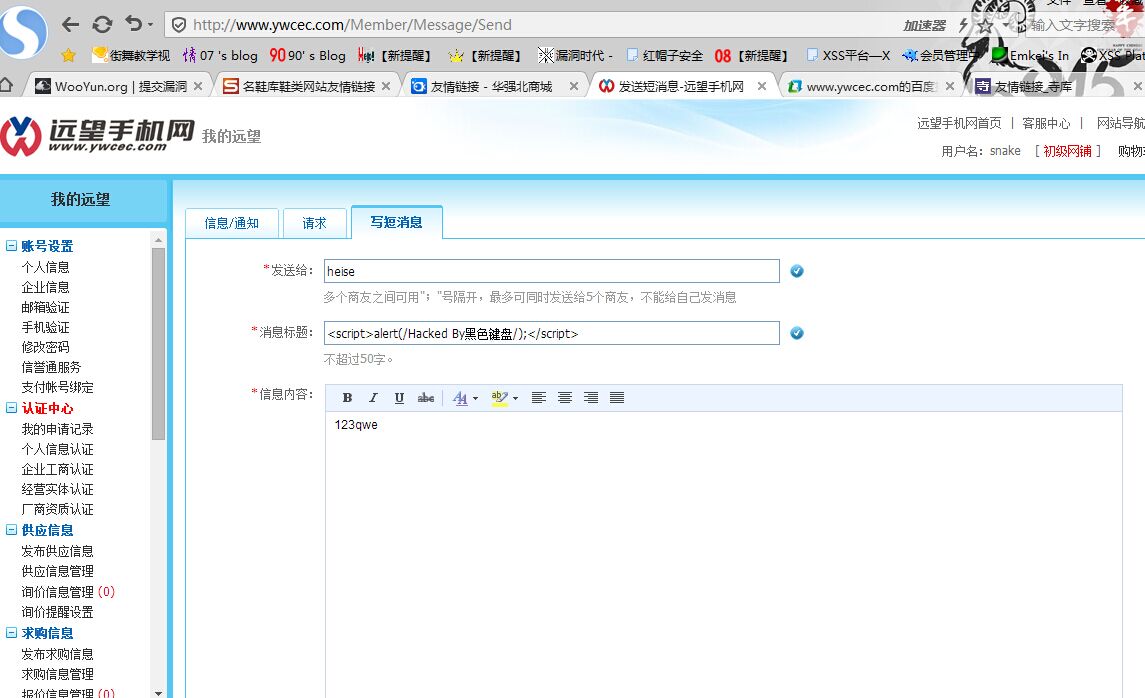Screen dimensions: 1145x698
Task: Click the undo-close arrow next to refresh
Action: point(134,24)
